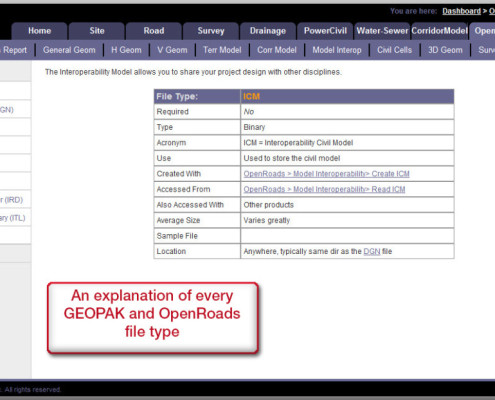Click the General Geom submenu item
The image size is (495, 400).
(69, 50)
